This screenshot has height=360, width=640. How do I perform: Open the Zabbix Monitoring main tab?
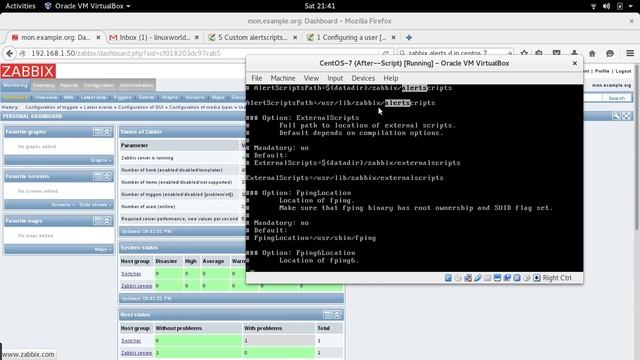click(x=16, y=85)
